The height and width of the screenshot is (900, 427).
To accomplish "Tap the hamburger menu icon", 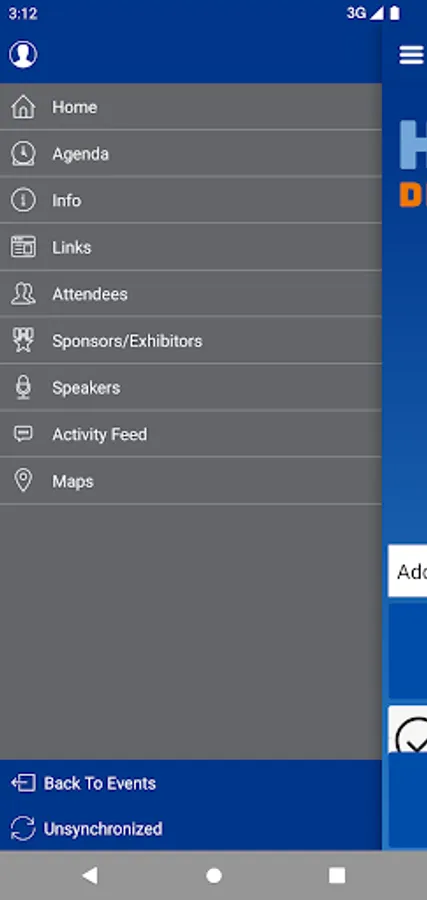I will pos(412,55).
